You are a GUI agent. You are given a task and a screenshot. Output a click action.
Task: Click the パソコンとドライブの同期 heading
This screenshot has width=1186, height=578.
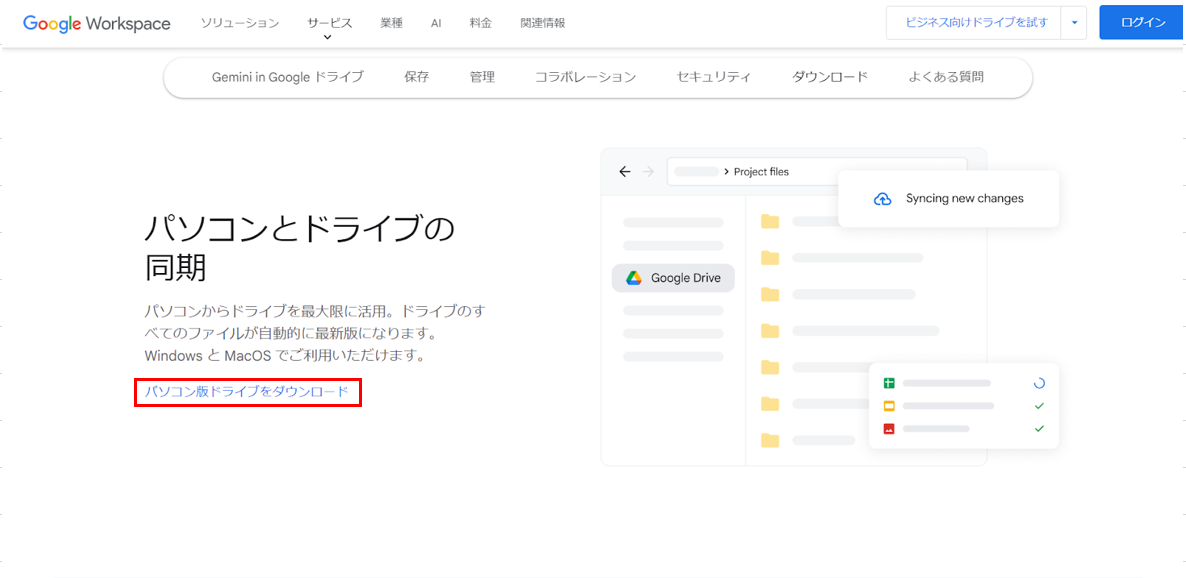pyautogui.click(x=300, y=247)
